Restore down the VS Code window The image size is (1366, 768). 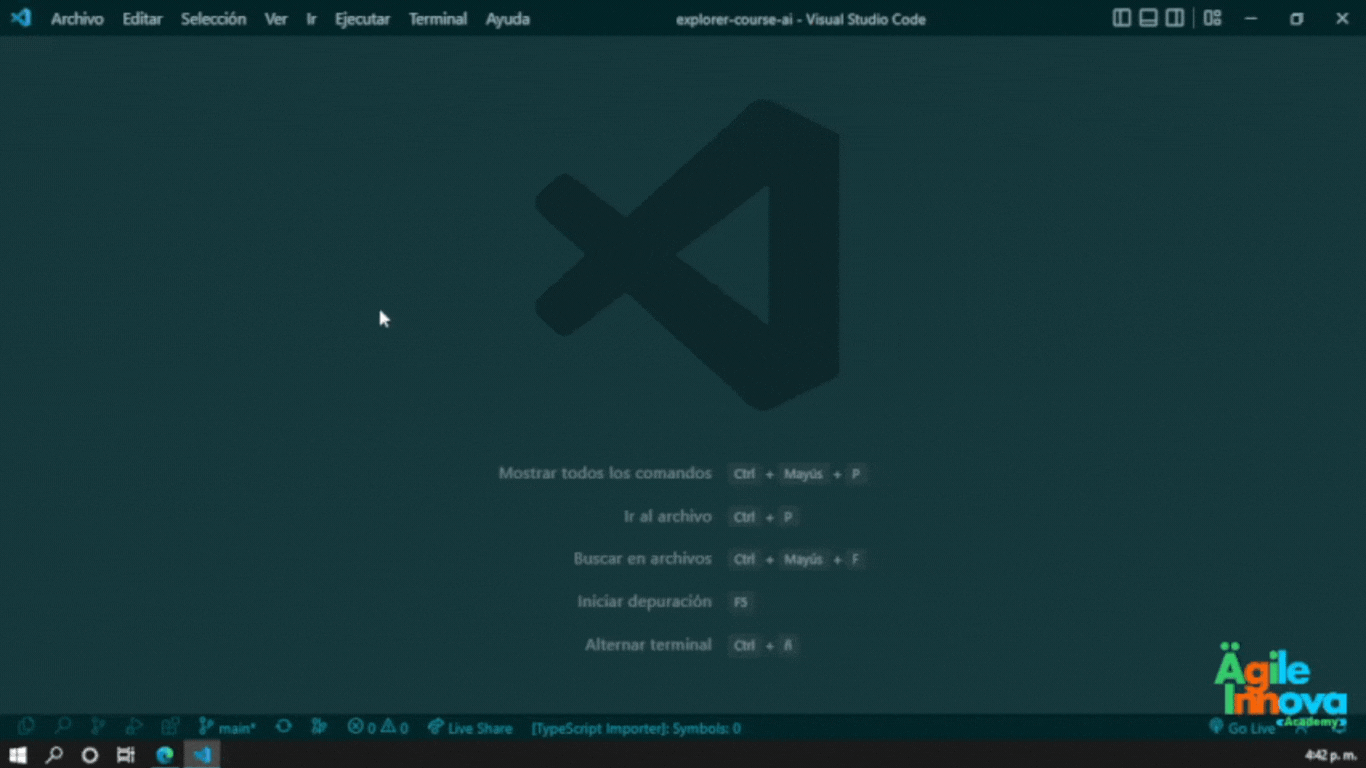pyautogui.click(x=1297, y=18)
